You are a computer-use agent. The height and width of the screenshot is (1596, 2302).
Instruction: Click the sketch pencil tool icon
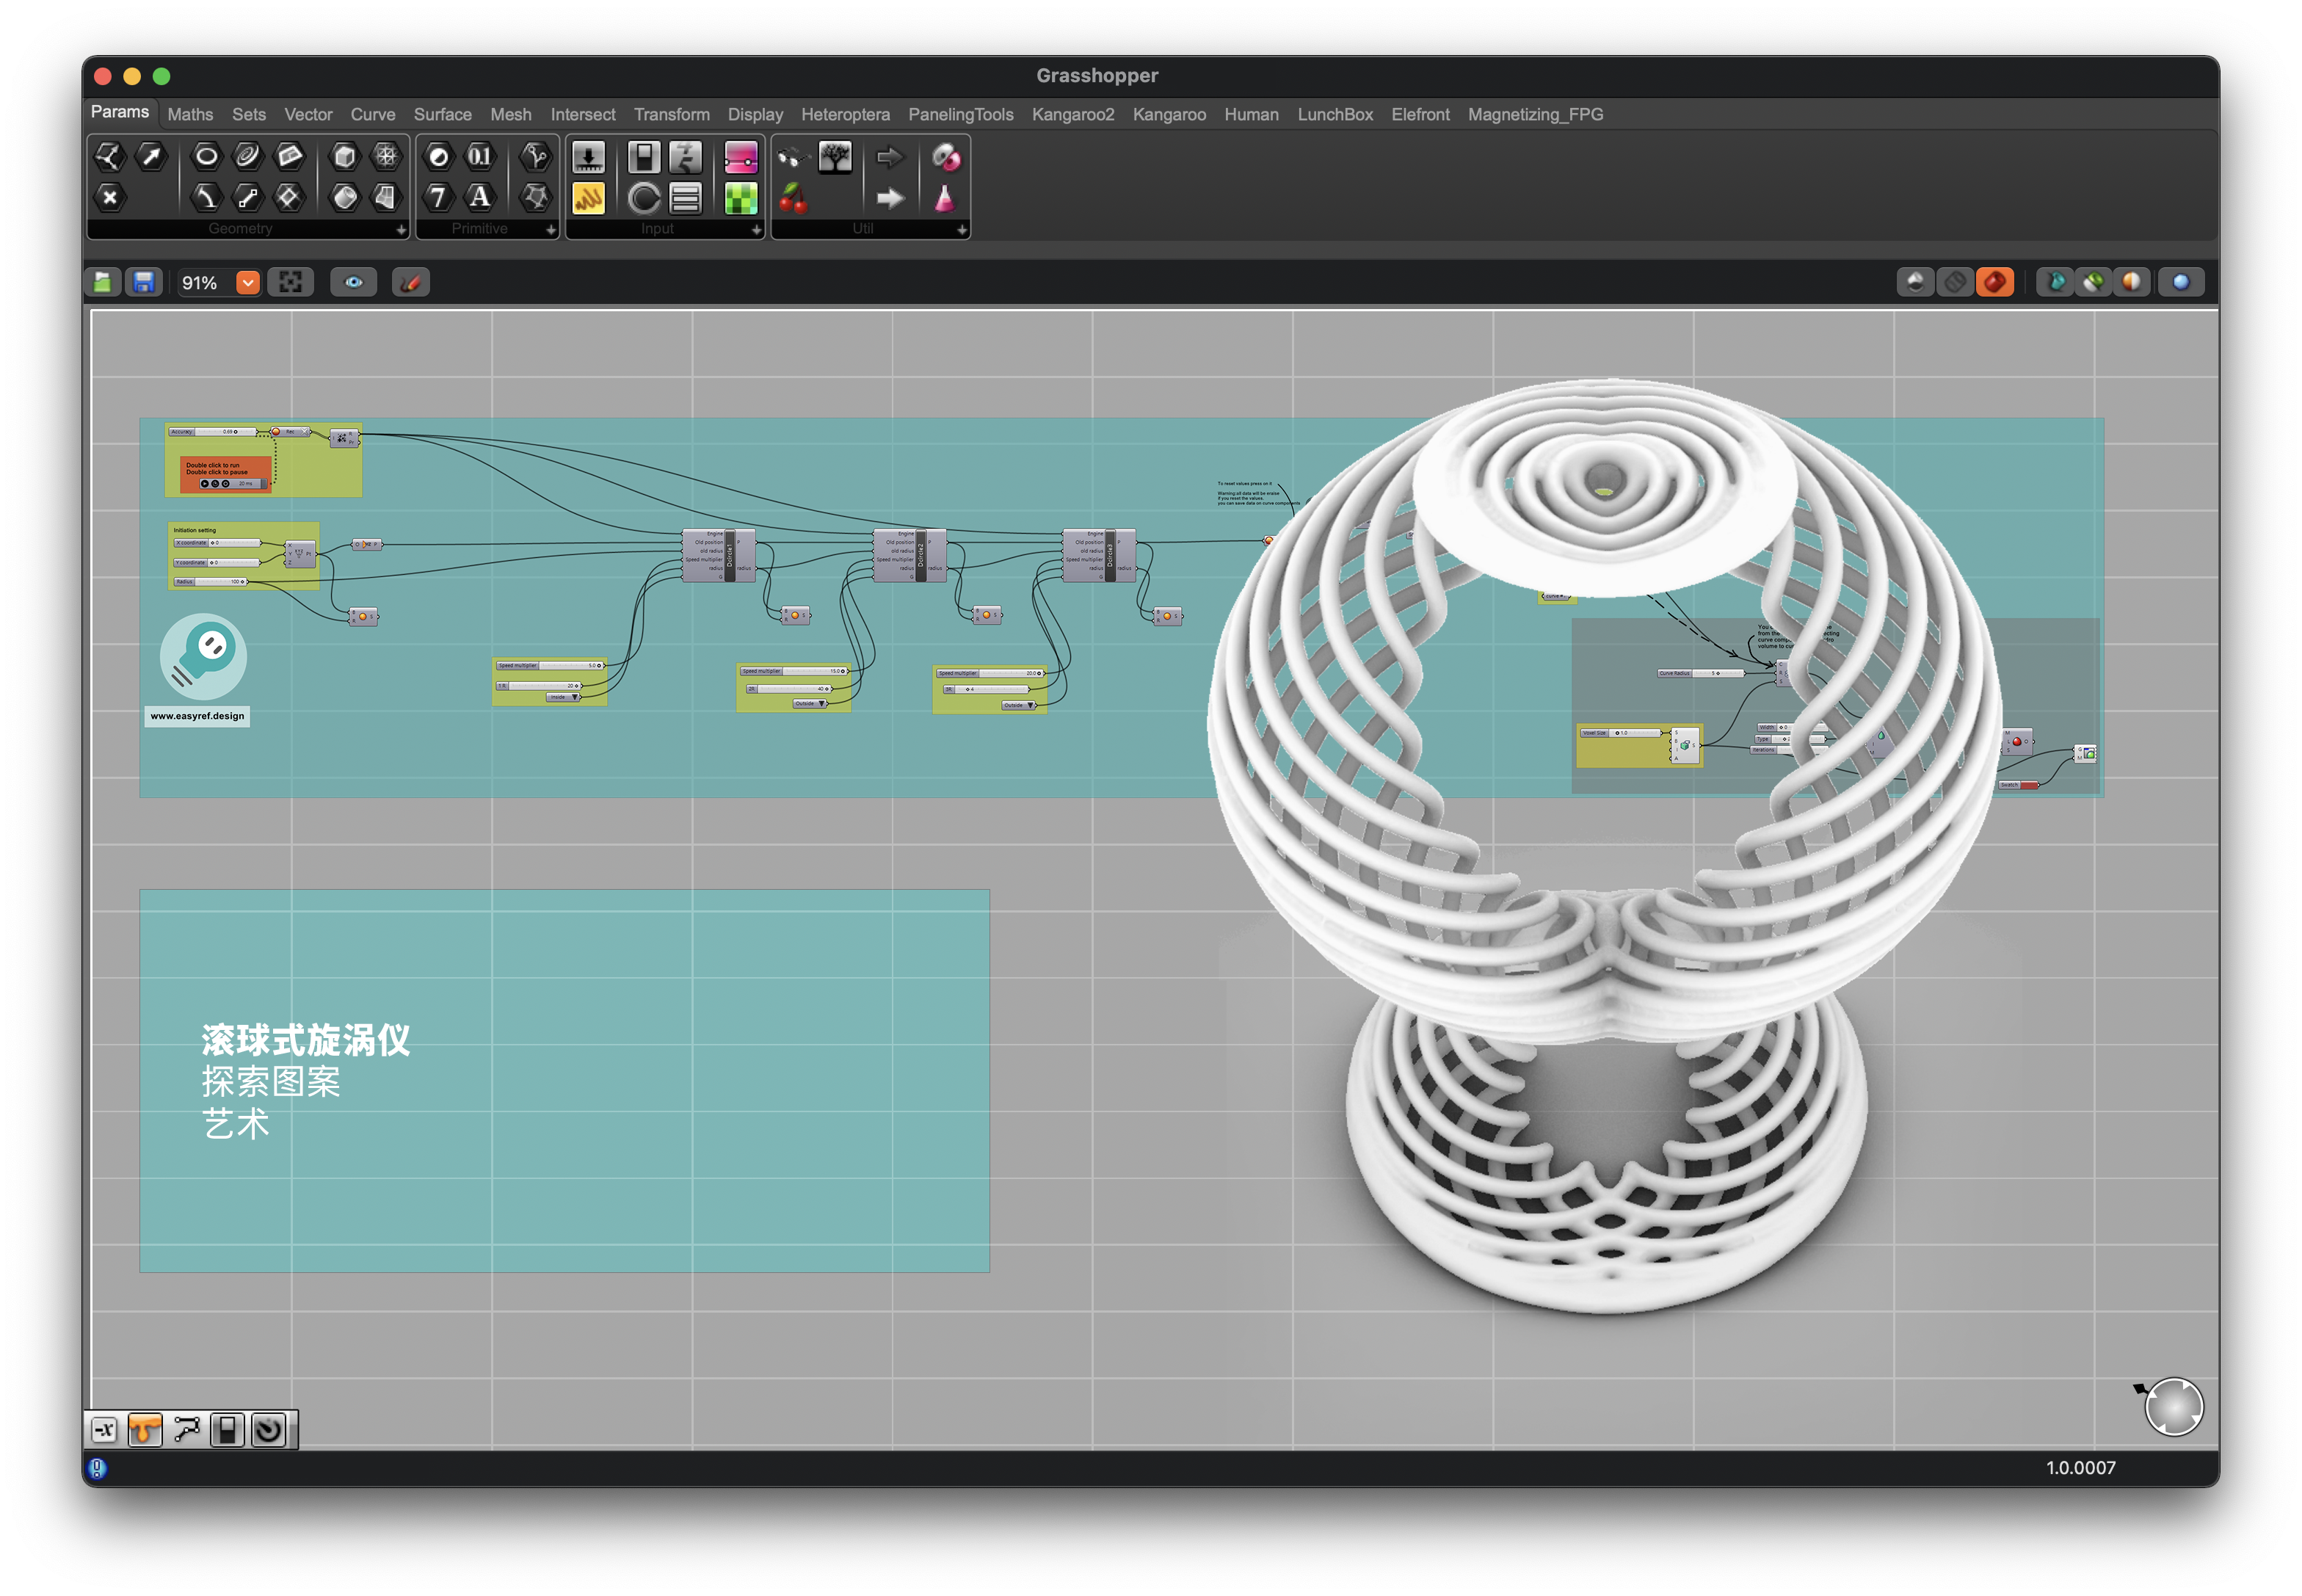(x=410, y=283)
